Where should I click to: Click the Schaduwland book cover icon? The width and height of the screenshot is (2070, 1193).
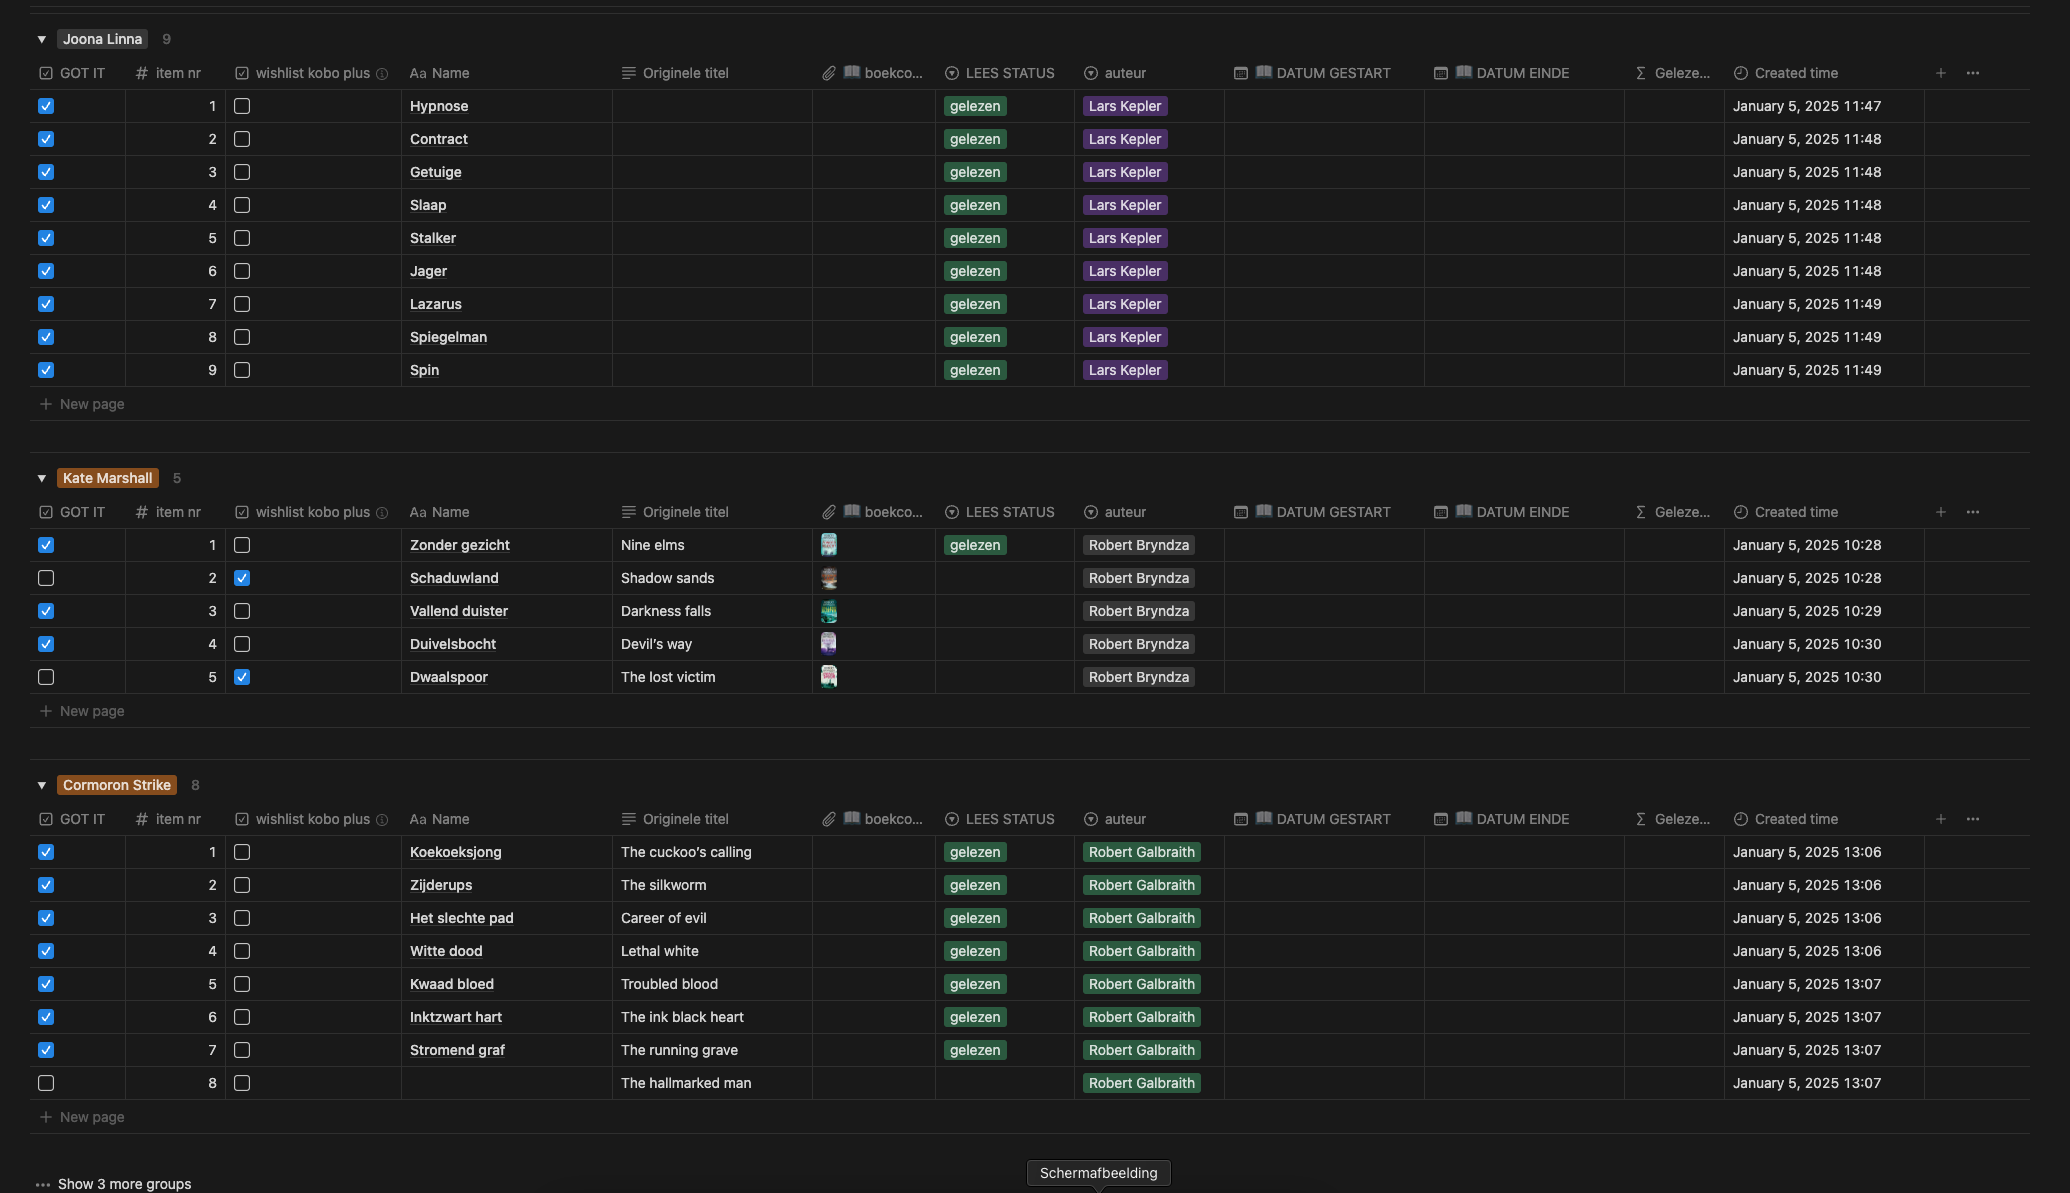[829, 578]
